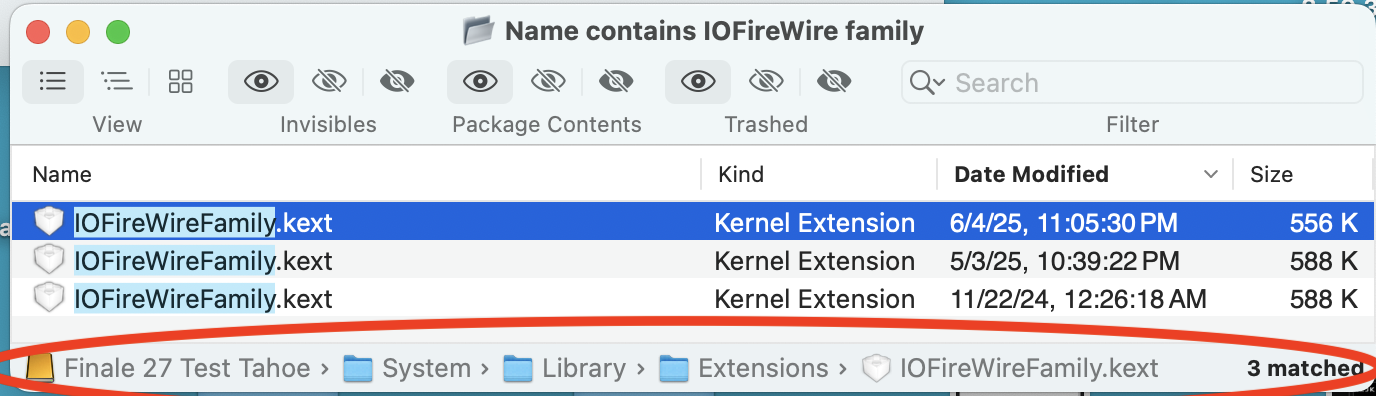Toggle the Date Modified sort order chevron
The width and height of the screenshot is (1376, 396).
point(1211,175)
